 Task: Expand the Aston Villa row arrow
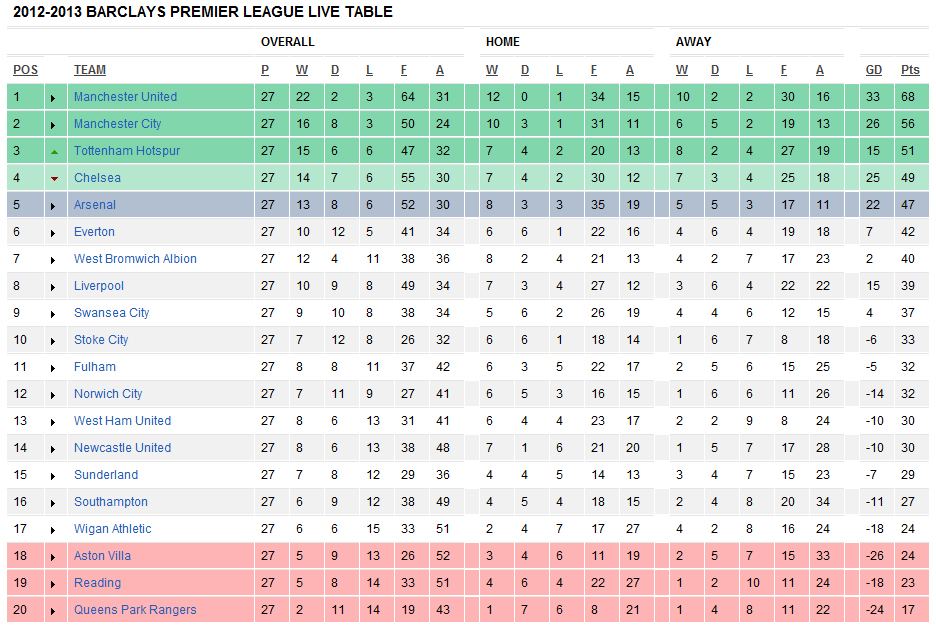(x=54, y=556)
